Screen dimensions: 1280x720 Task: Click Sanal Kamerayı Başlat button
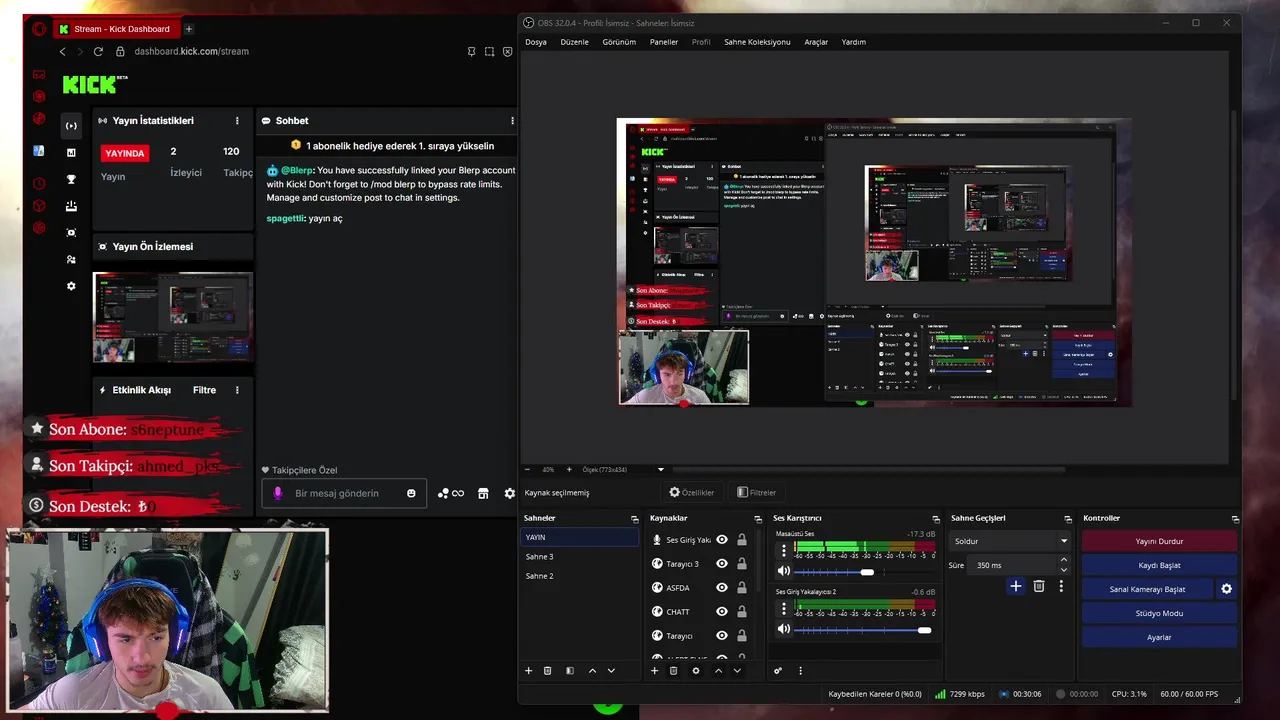[x=1147, y=589]
